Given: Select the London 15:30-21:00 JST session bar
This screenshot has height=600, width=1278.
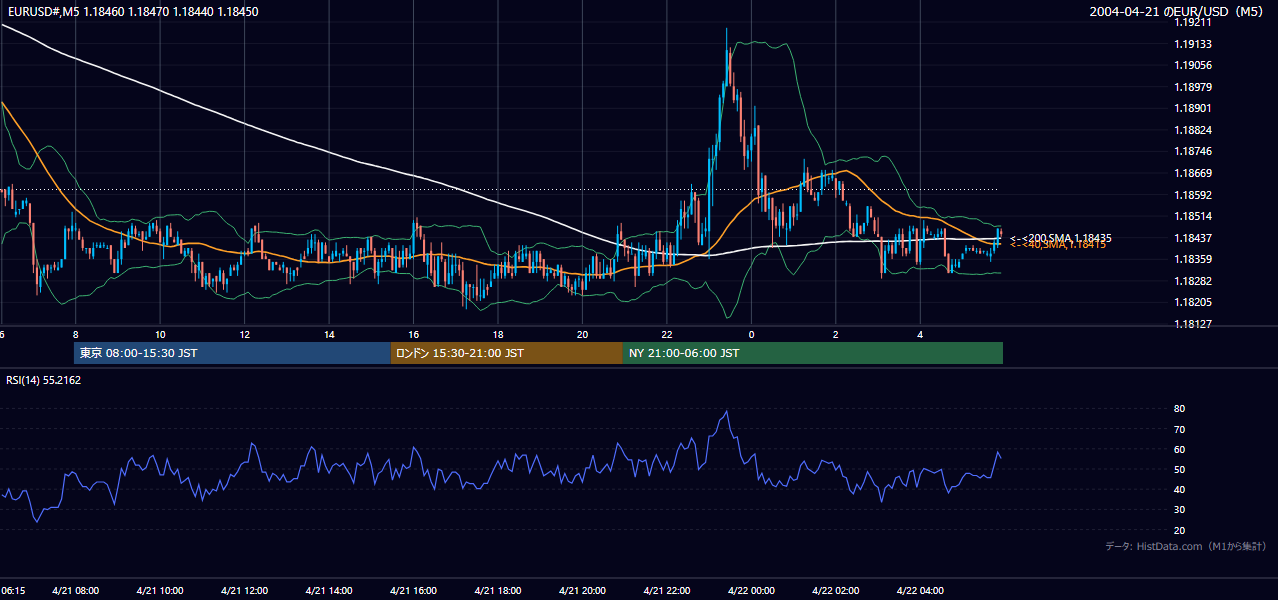Looking at the screenshot, I should point(507,353).
